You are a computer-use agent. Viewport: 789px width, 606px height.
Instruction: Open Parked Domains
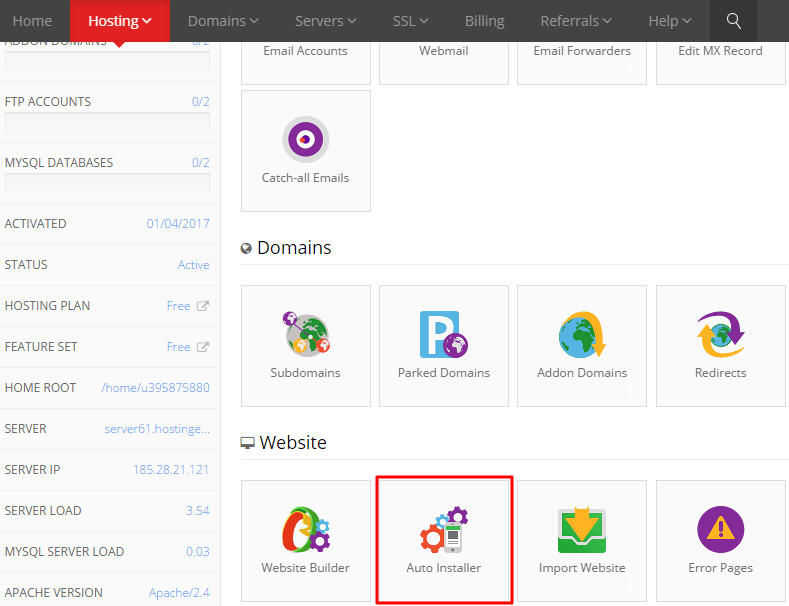pos(444,345)
